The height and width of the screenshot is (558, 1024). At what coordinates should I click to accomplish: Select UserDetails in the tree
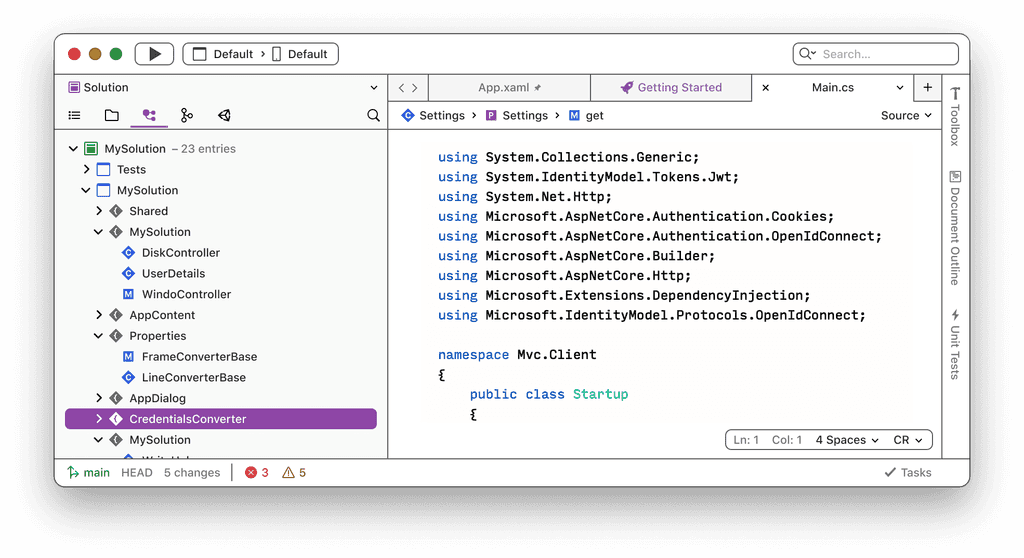174,274
